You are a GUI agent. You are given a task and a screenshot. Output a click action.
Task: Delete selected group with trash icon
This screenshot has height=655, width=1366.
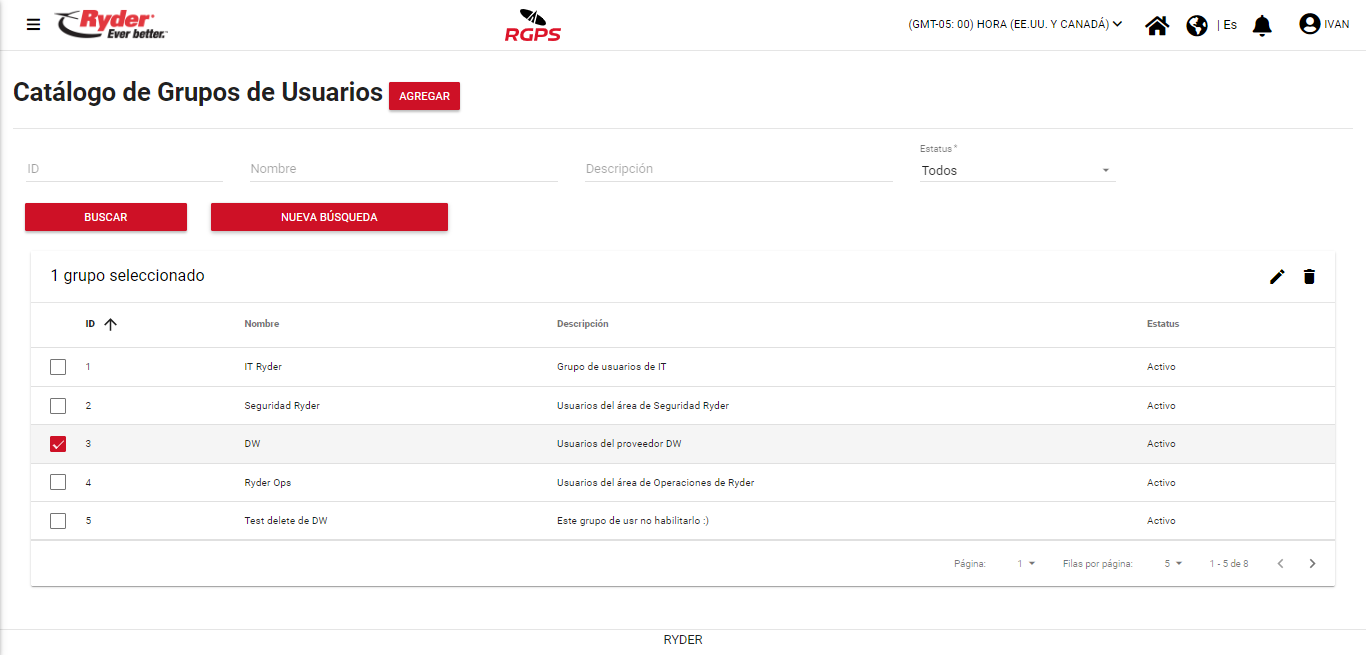click(1309, 277)
